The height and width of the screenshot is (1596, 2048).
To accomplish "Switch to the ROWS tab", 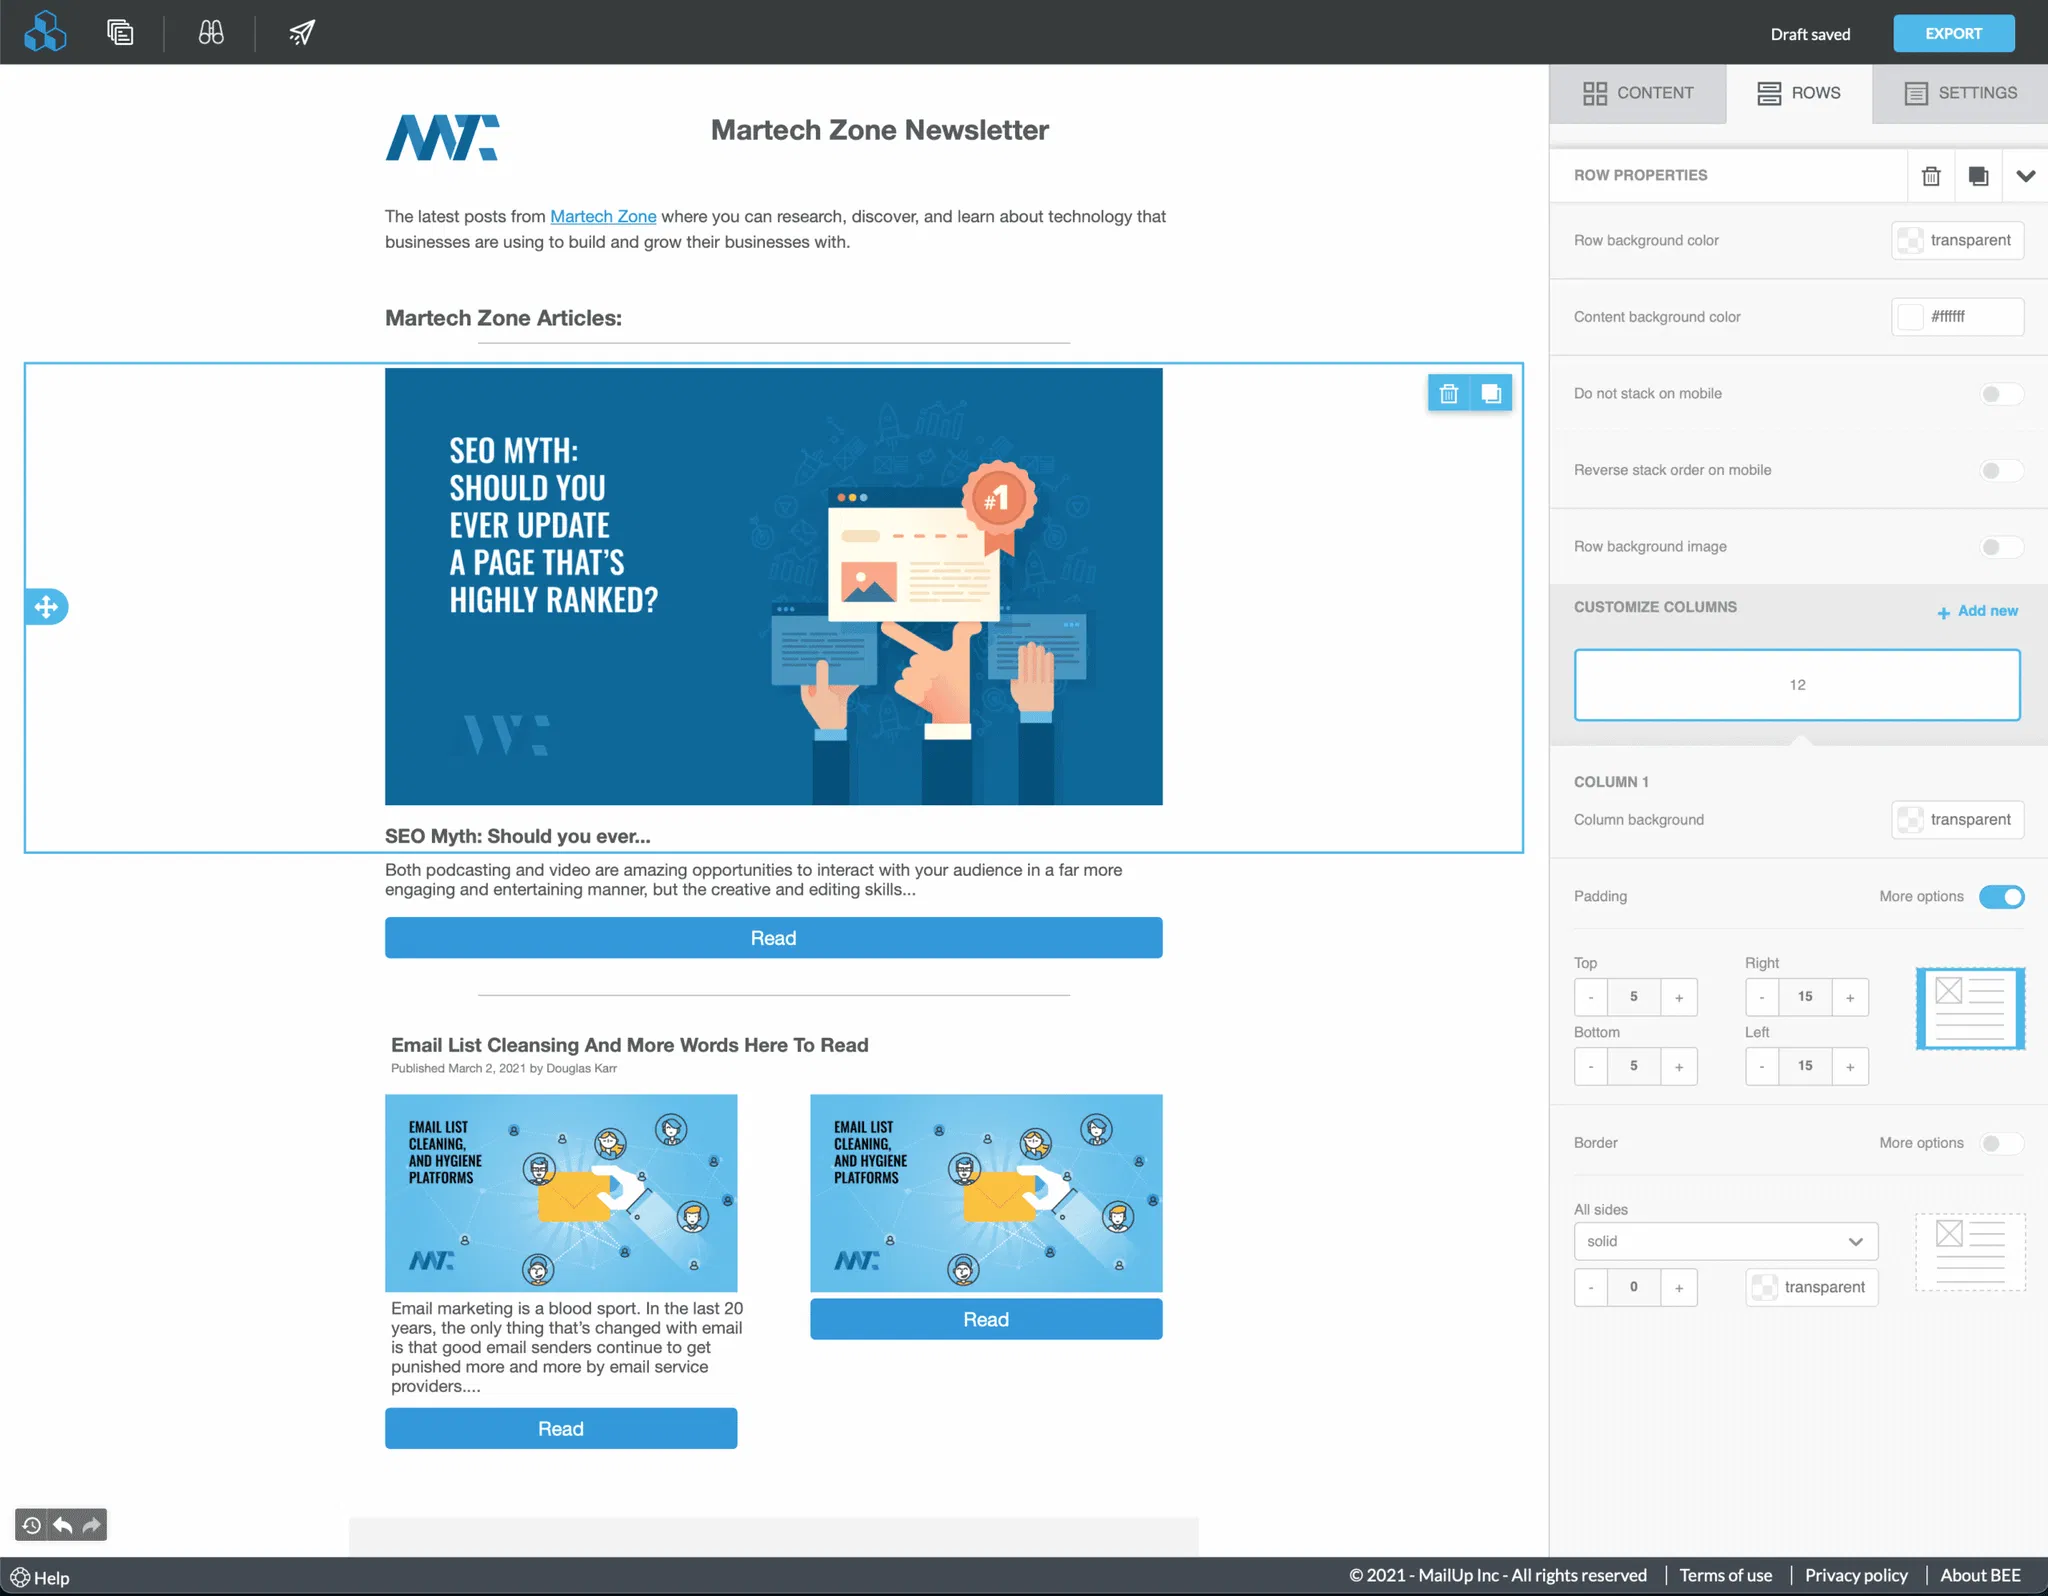I will (x=1799, y=93).
